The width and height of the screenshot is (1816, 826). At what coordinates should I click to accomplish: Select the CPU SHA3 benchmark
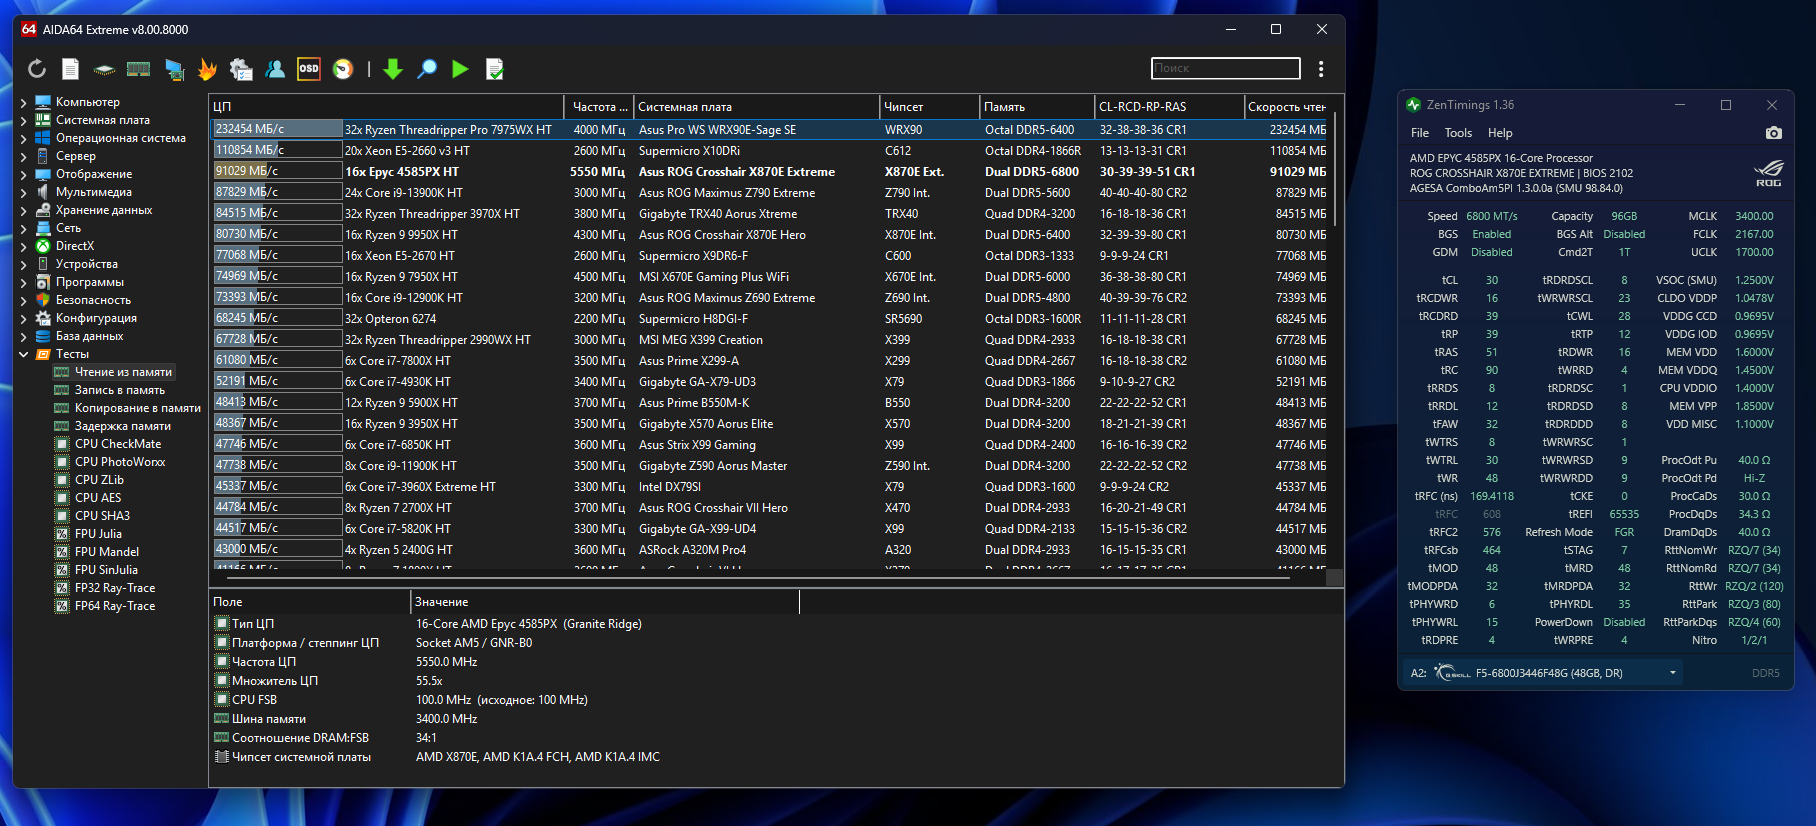[x=102, y=516]
